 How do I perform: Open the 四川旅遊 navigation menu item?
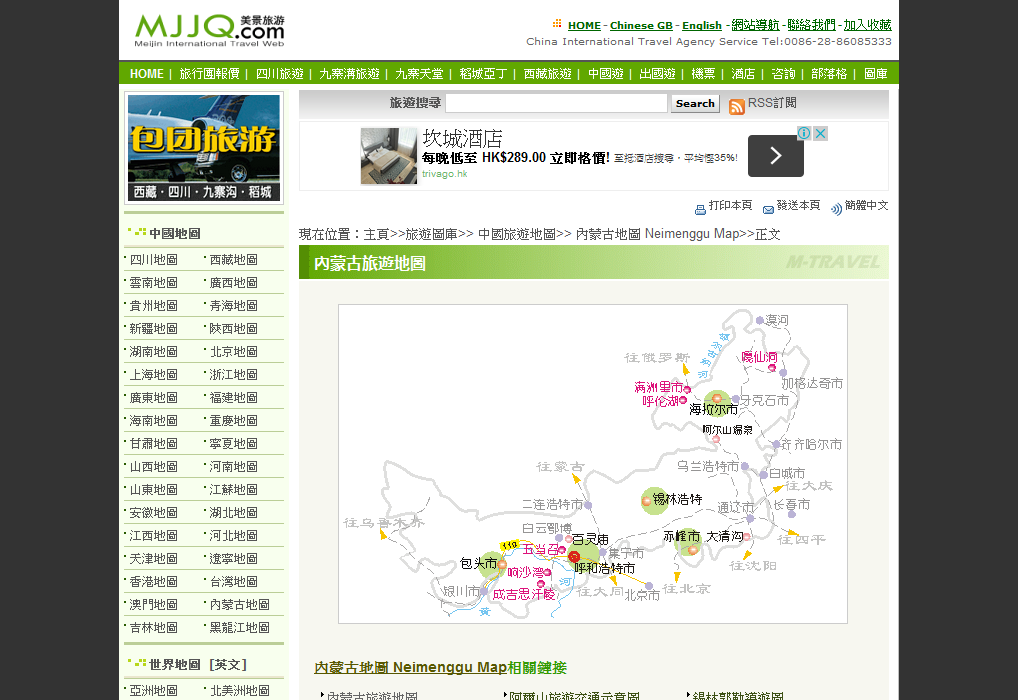[x=280, y=74]
